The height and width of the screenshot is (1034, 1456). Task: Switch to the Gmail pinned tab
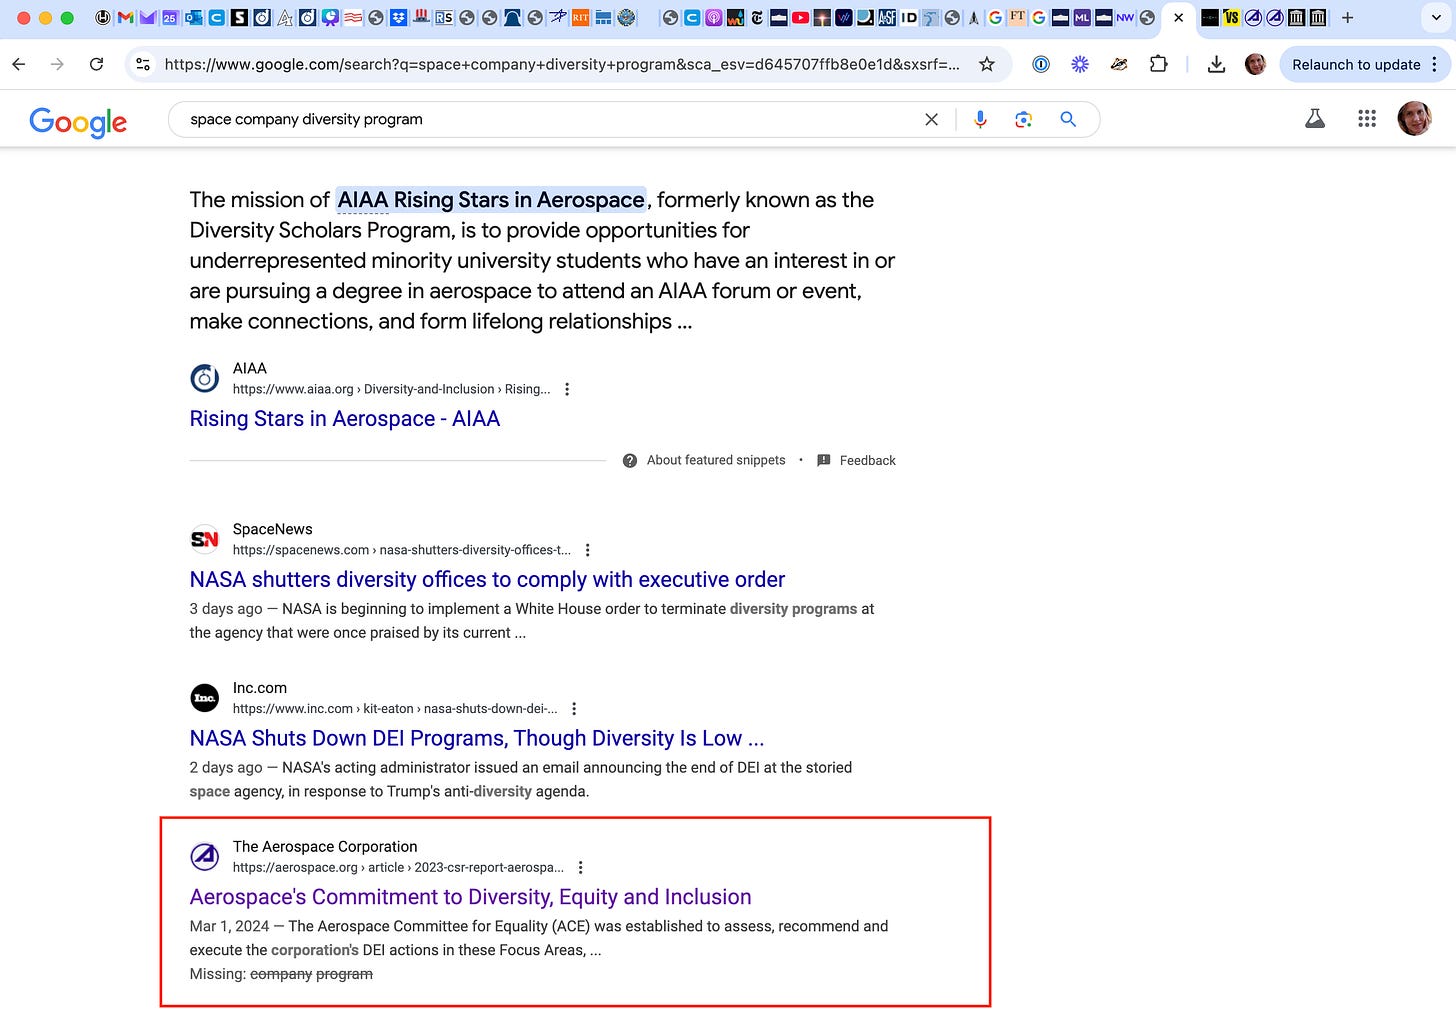126,17
